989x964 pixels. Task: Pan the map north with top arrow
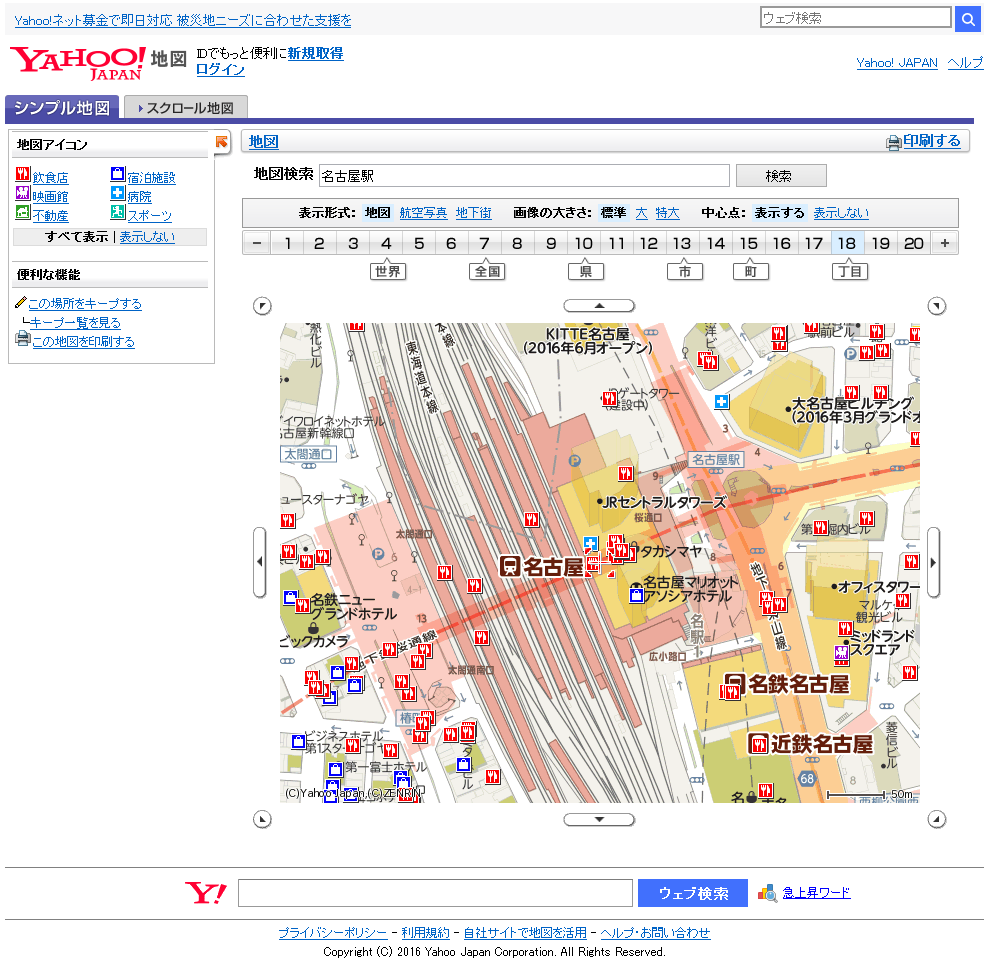point(599,306)
